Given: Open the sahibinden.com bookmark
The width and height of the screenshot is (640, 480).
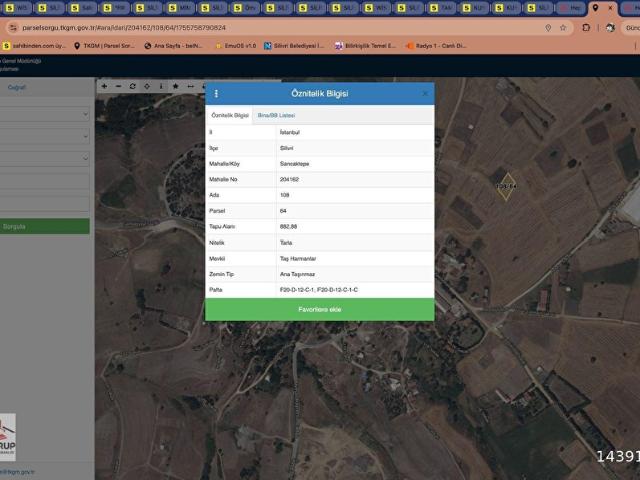Looking at the screenshot, I should [35, 45].
